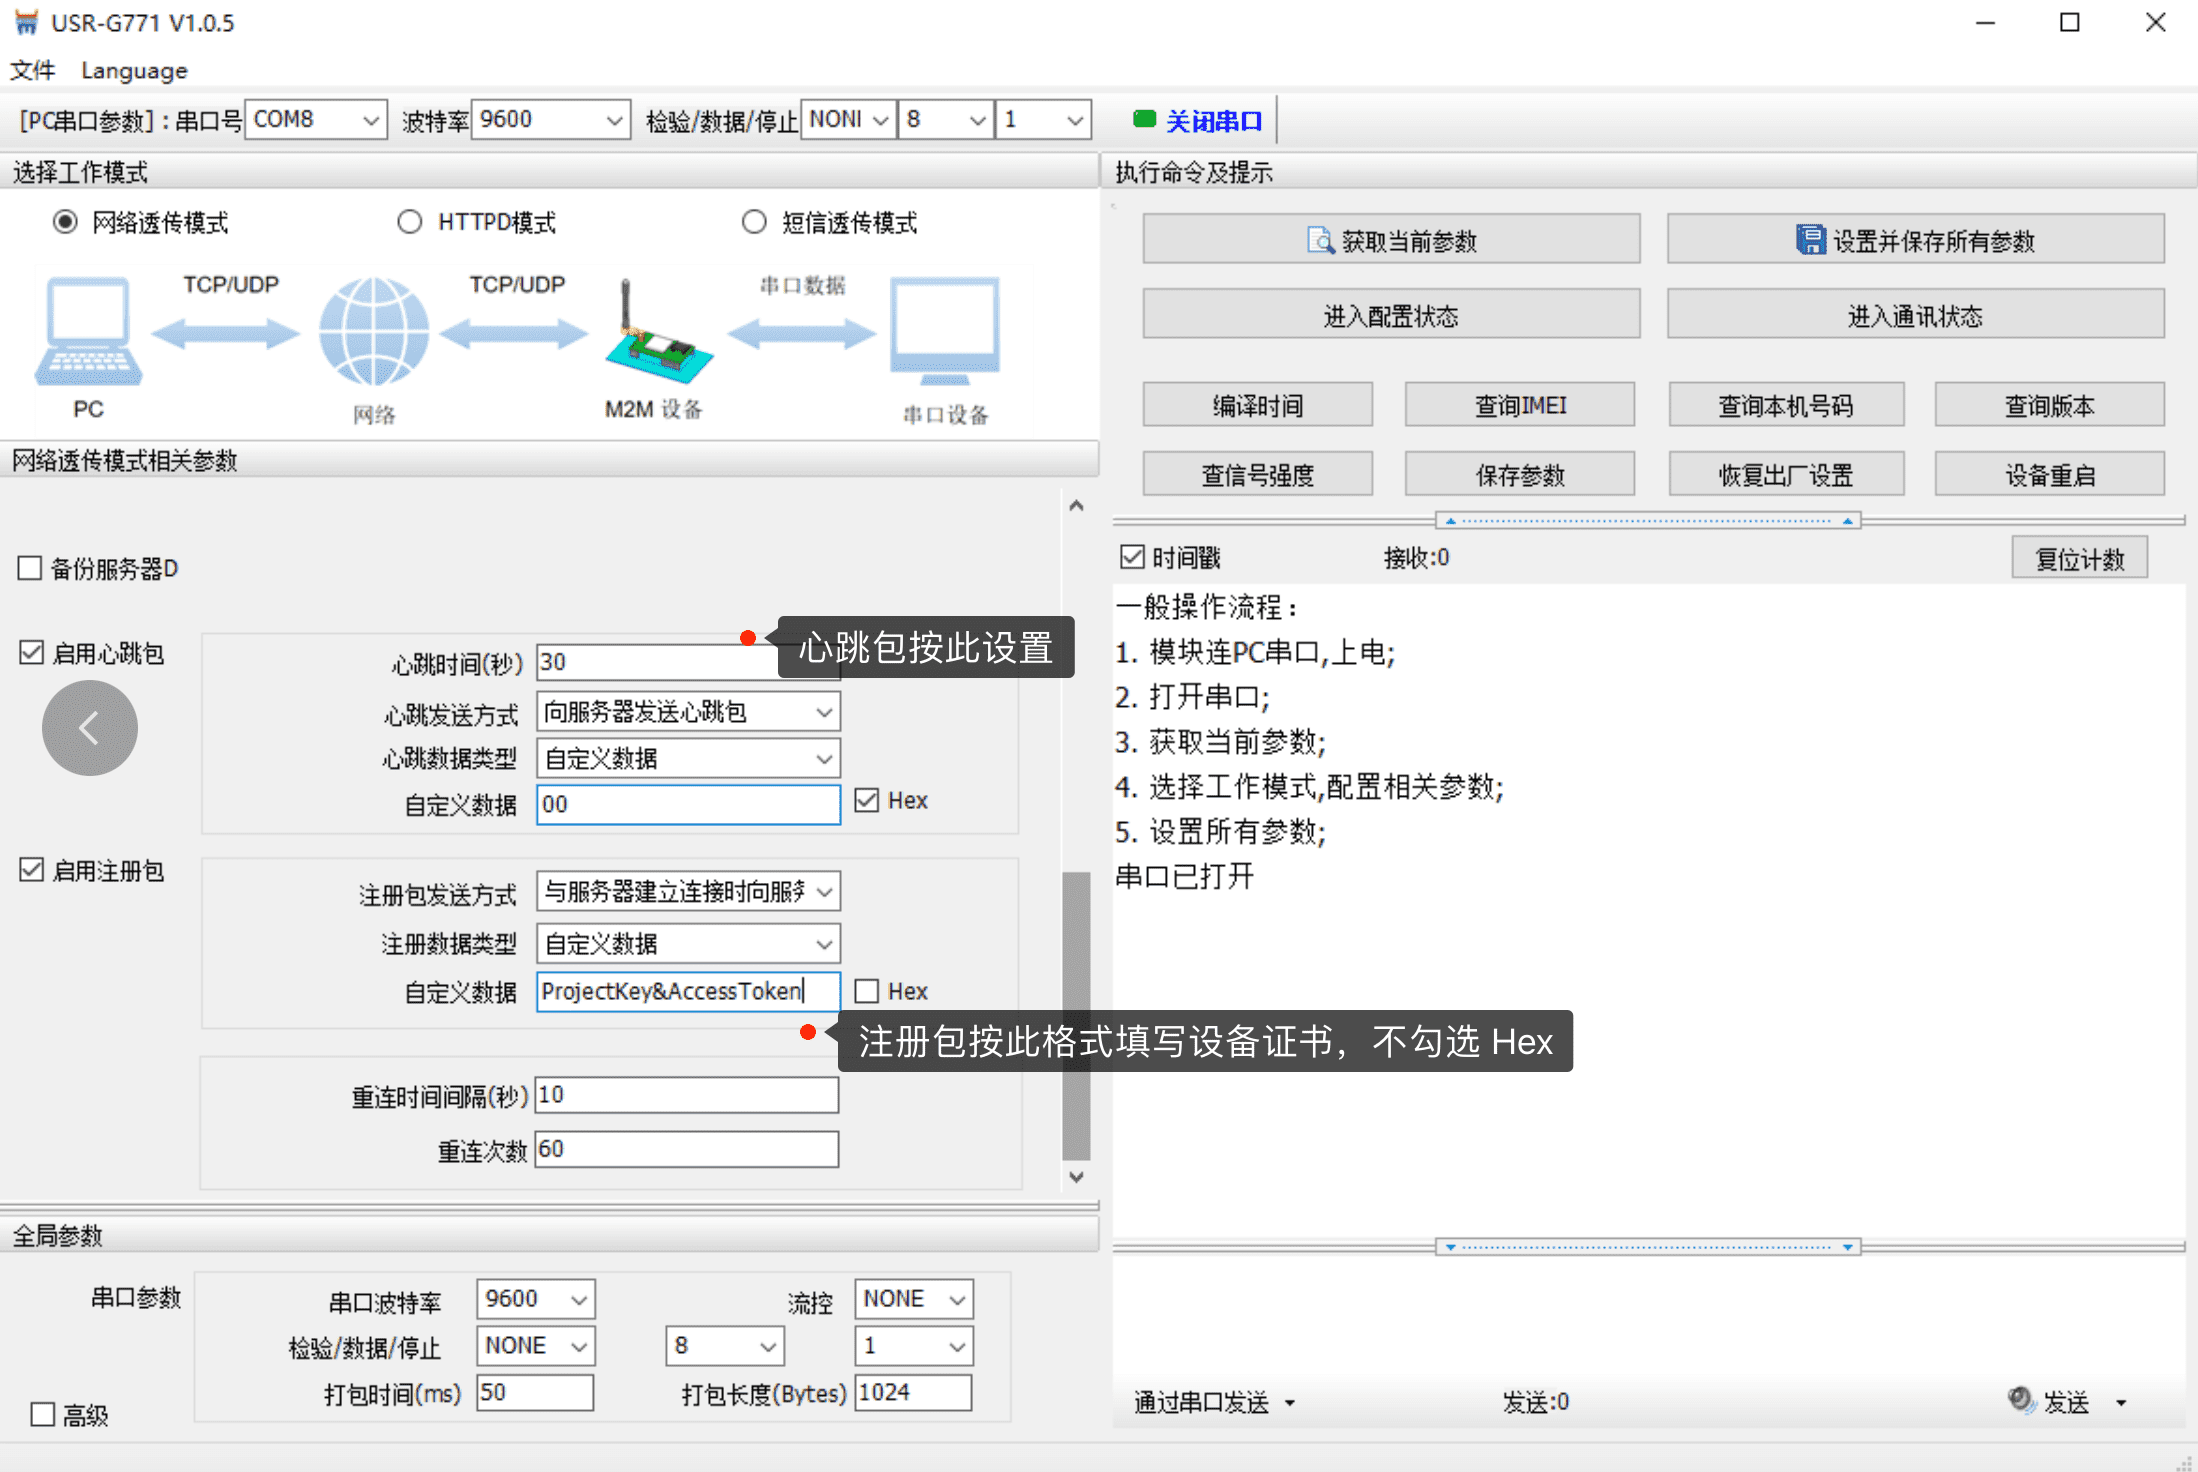
Task: Click the save disk icon on 设置并保存所有参数
Action: tap(1810, 240)
